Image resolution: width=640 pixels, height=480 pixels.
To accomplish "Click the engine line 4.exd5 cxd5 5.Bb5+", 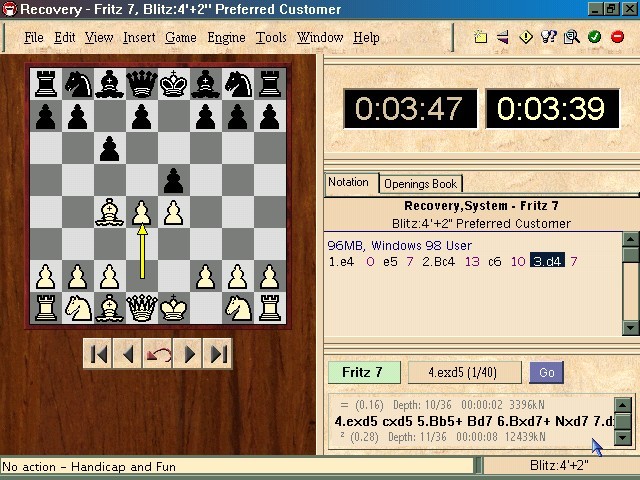I will [x=474, y=421].
